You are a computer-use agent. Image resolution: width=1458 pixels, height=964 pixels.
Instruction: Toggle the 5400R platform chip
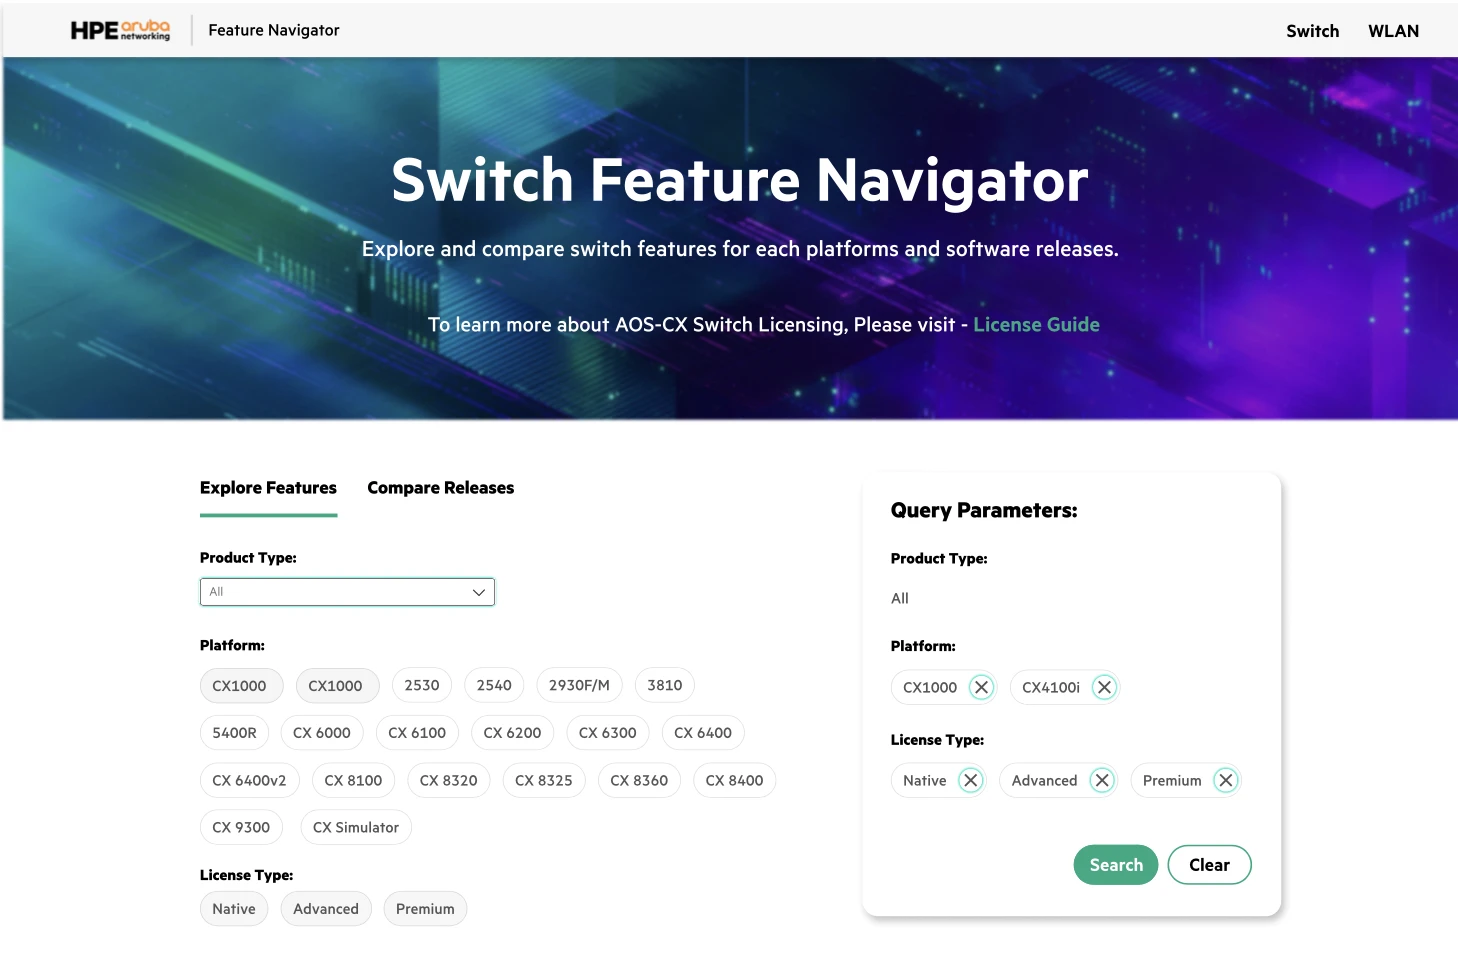tap(234, 733)
